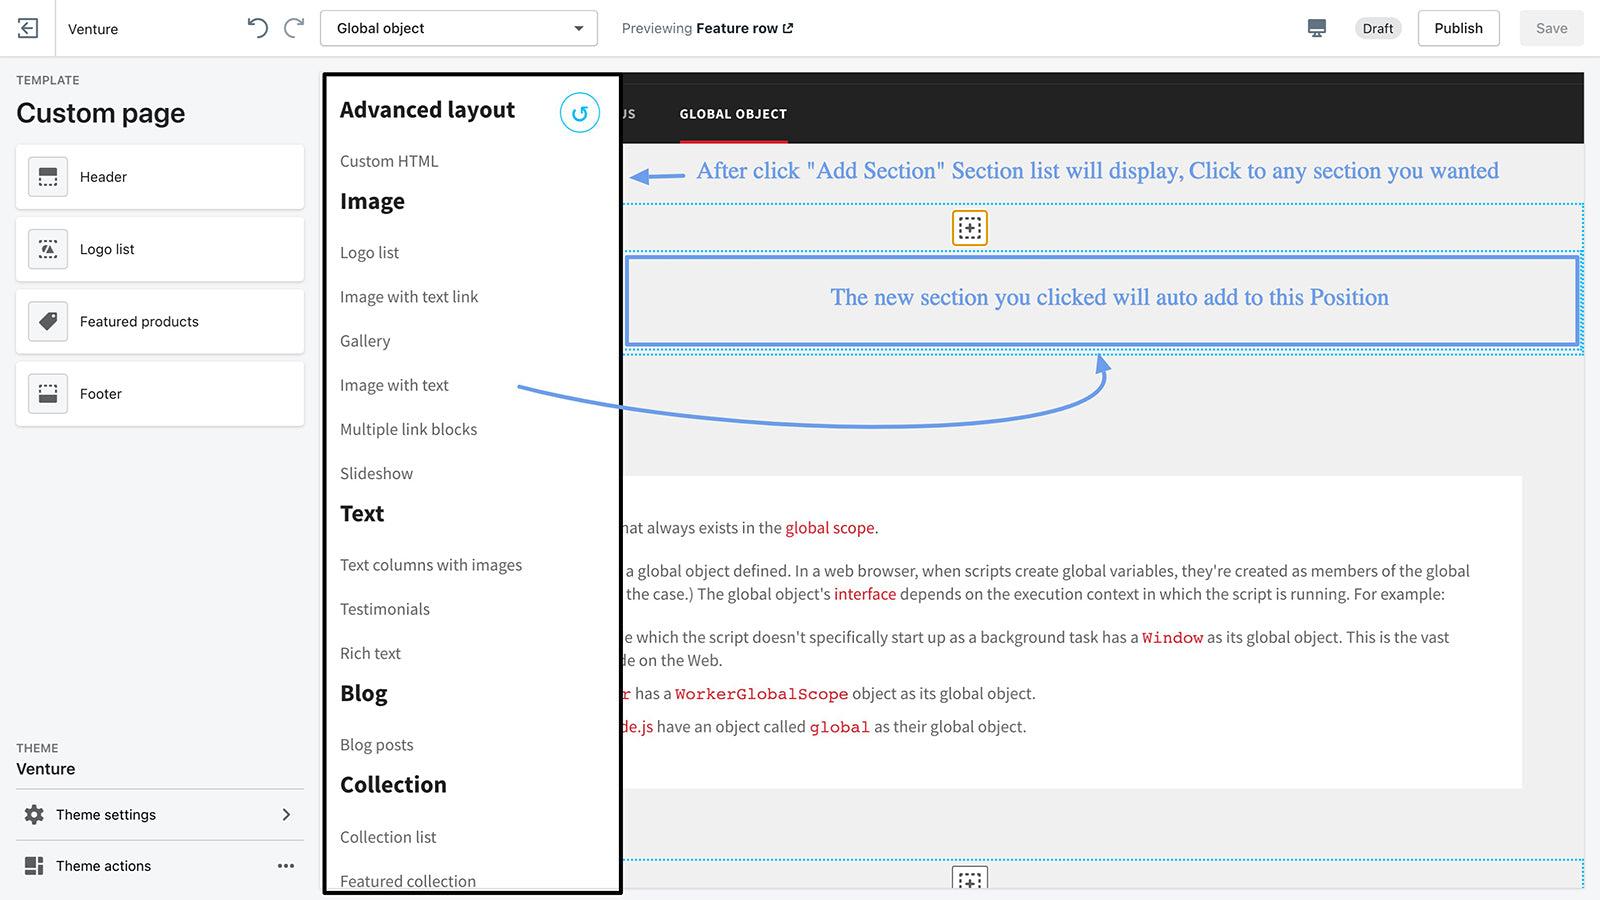This screenshot has height=900, width=1600.
Task: Click the Advanced layout refresh icon
Action: coord(580,113)
